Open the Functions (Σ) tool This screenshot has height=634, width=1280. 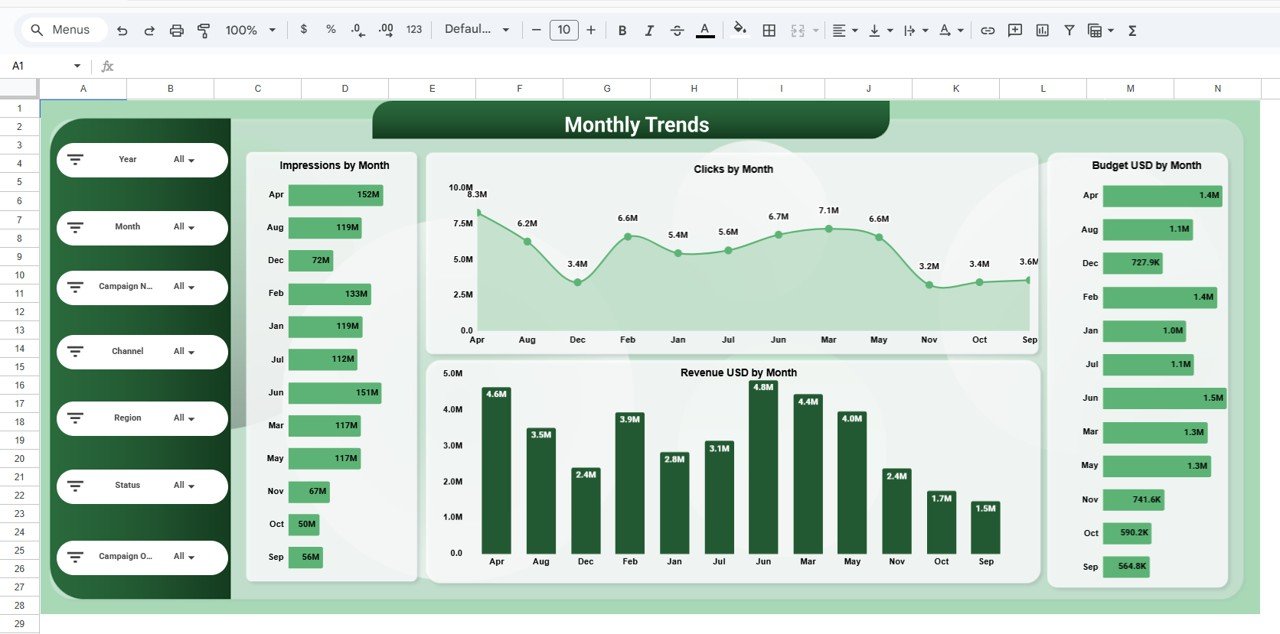coord(1131,30)
